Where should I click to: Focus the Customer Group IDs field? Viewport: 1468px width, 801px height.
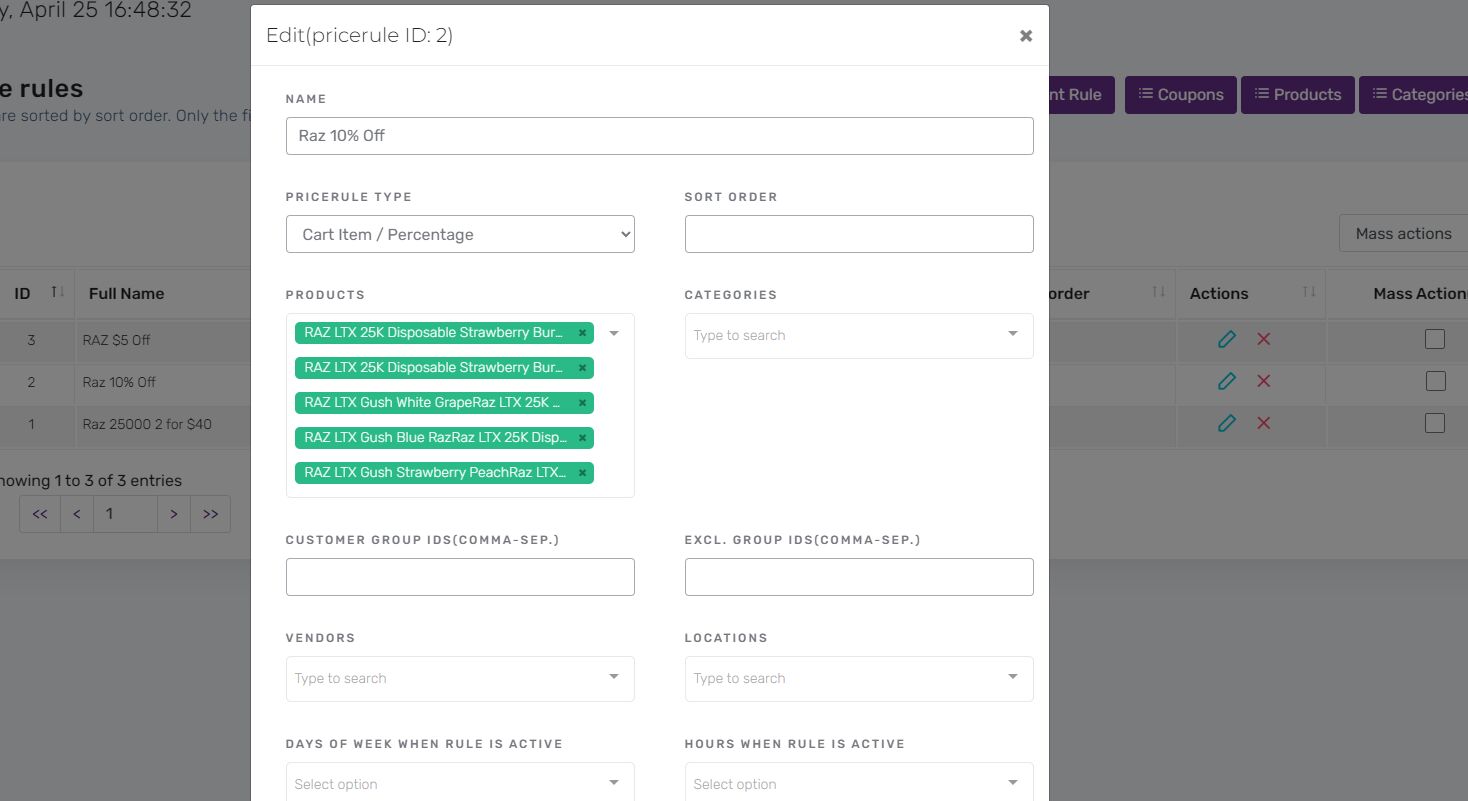tap(460, 577)
